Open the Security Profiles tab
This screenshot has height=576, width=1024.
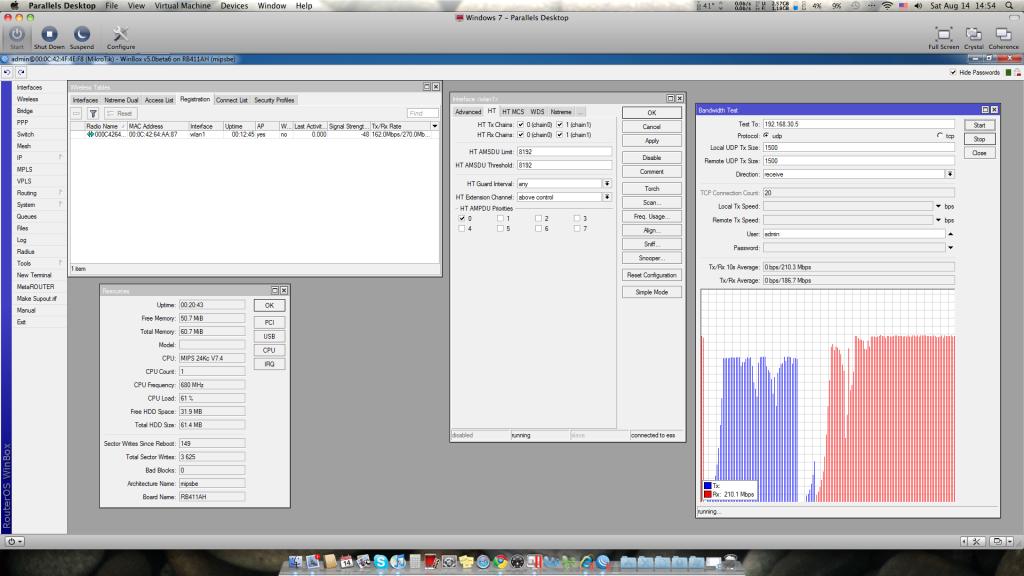point(274,100)
